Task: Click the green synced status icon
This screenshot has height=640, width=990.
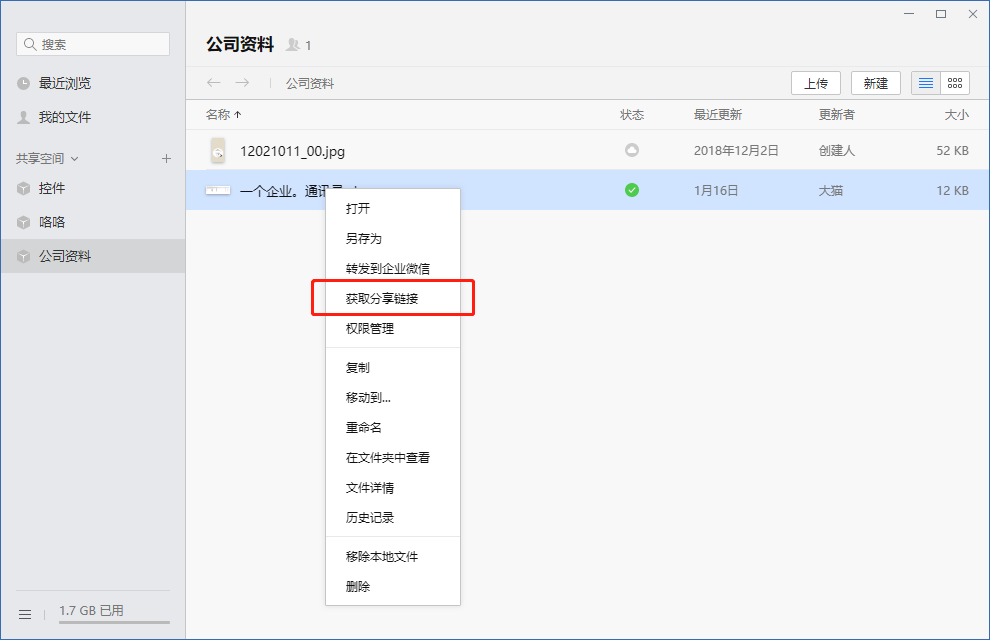Action: click(631, 190)
